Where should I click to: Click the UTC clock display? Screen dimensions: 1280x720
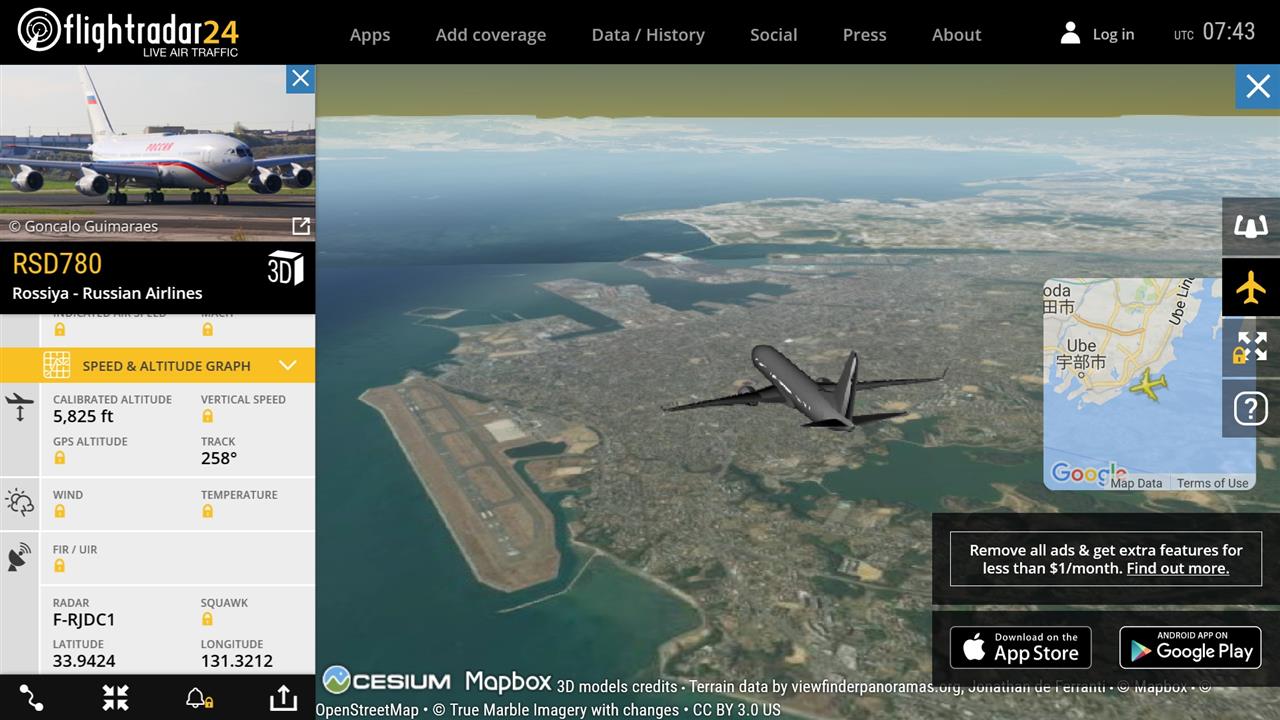pyautogui.click(x=1214, y=32)
